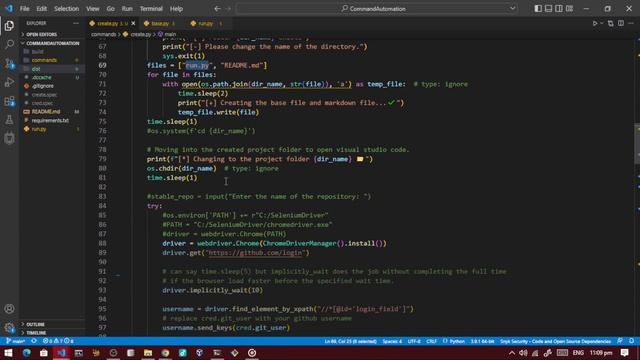Image resolution: width=640 pixels, height=360 pixels.
Task: Open the errors and warnings status indicator
Action: coord(58,341)
